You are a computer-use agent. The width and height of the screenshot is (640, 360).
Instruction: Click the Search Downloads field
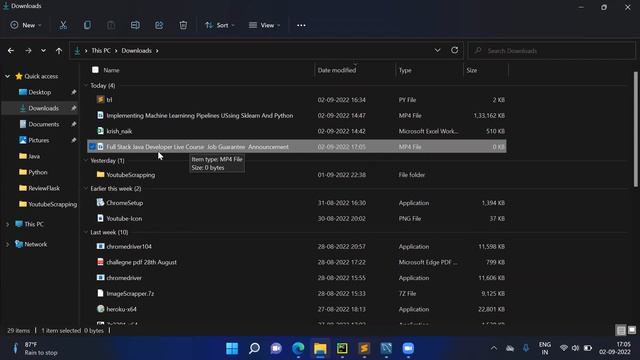551,51
